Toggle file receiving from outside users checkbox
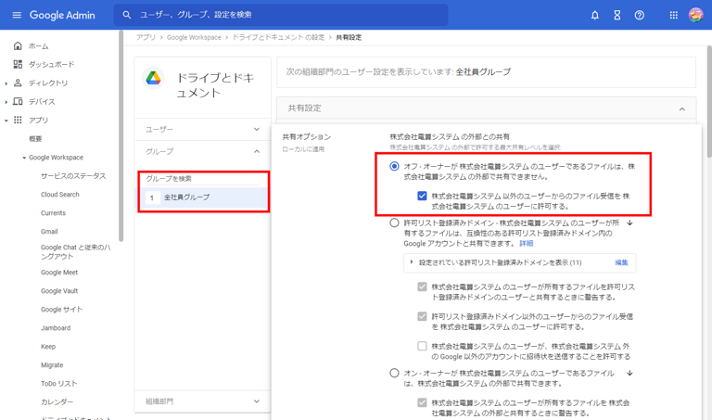 point(422,196)
